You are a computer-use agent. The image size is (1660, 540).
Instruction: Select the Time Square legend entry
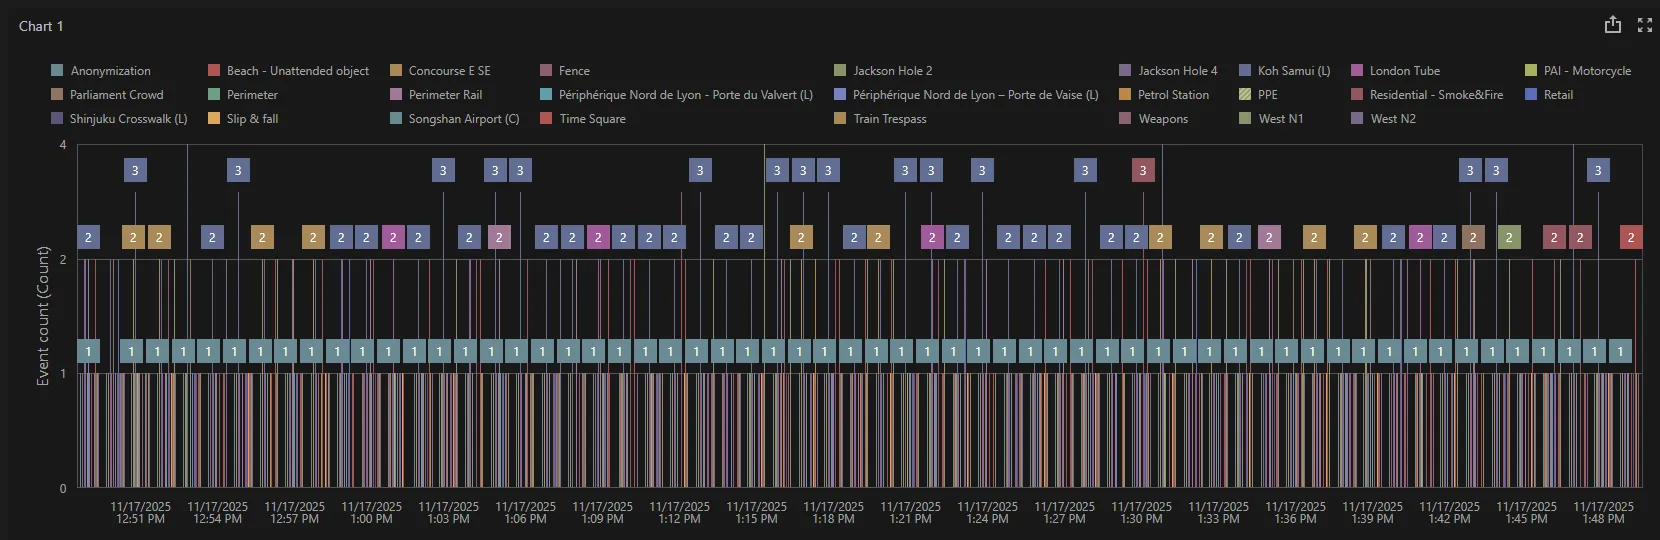coord(583,119)
